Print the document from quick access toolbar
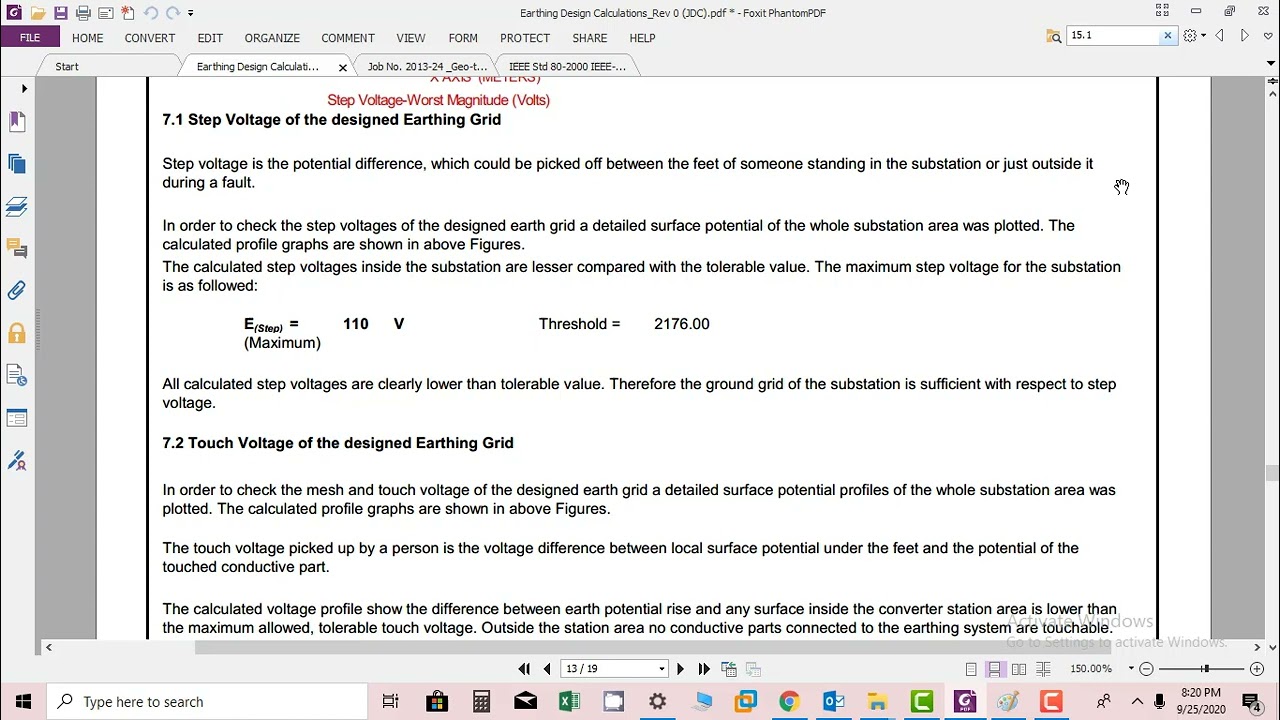The width and height of the screenshot is (1280, 720). point(83,13)
